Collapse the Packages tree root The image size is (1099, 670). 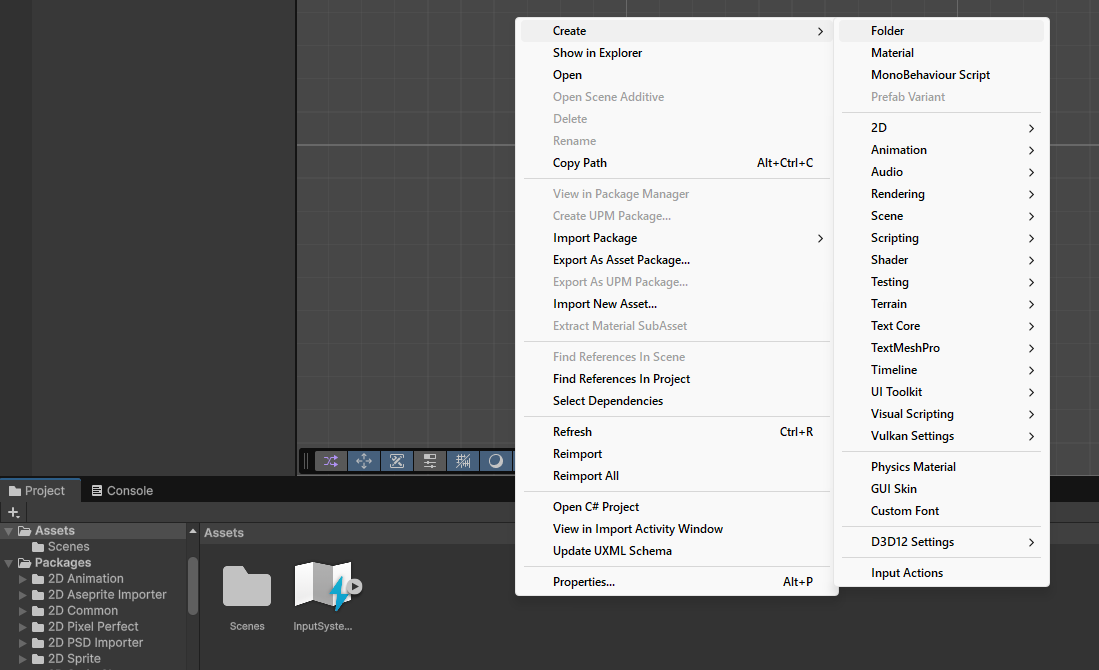(x=8, y=563)
